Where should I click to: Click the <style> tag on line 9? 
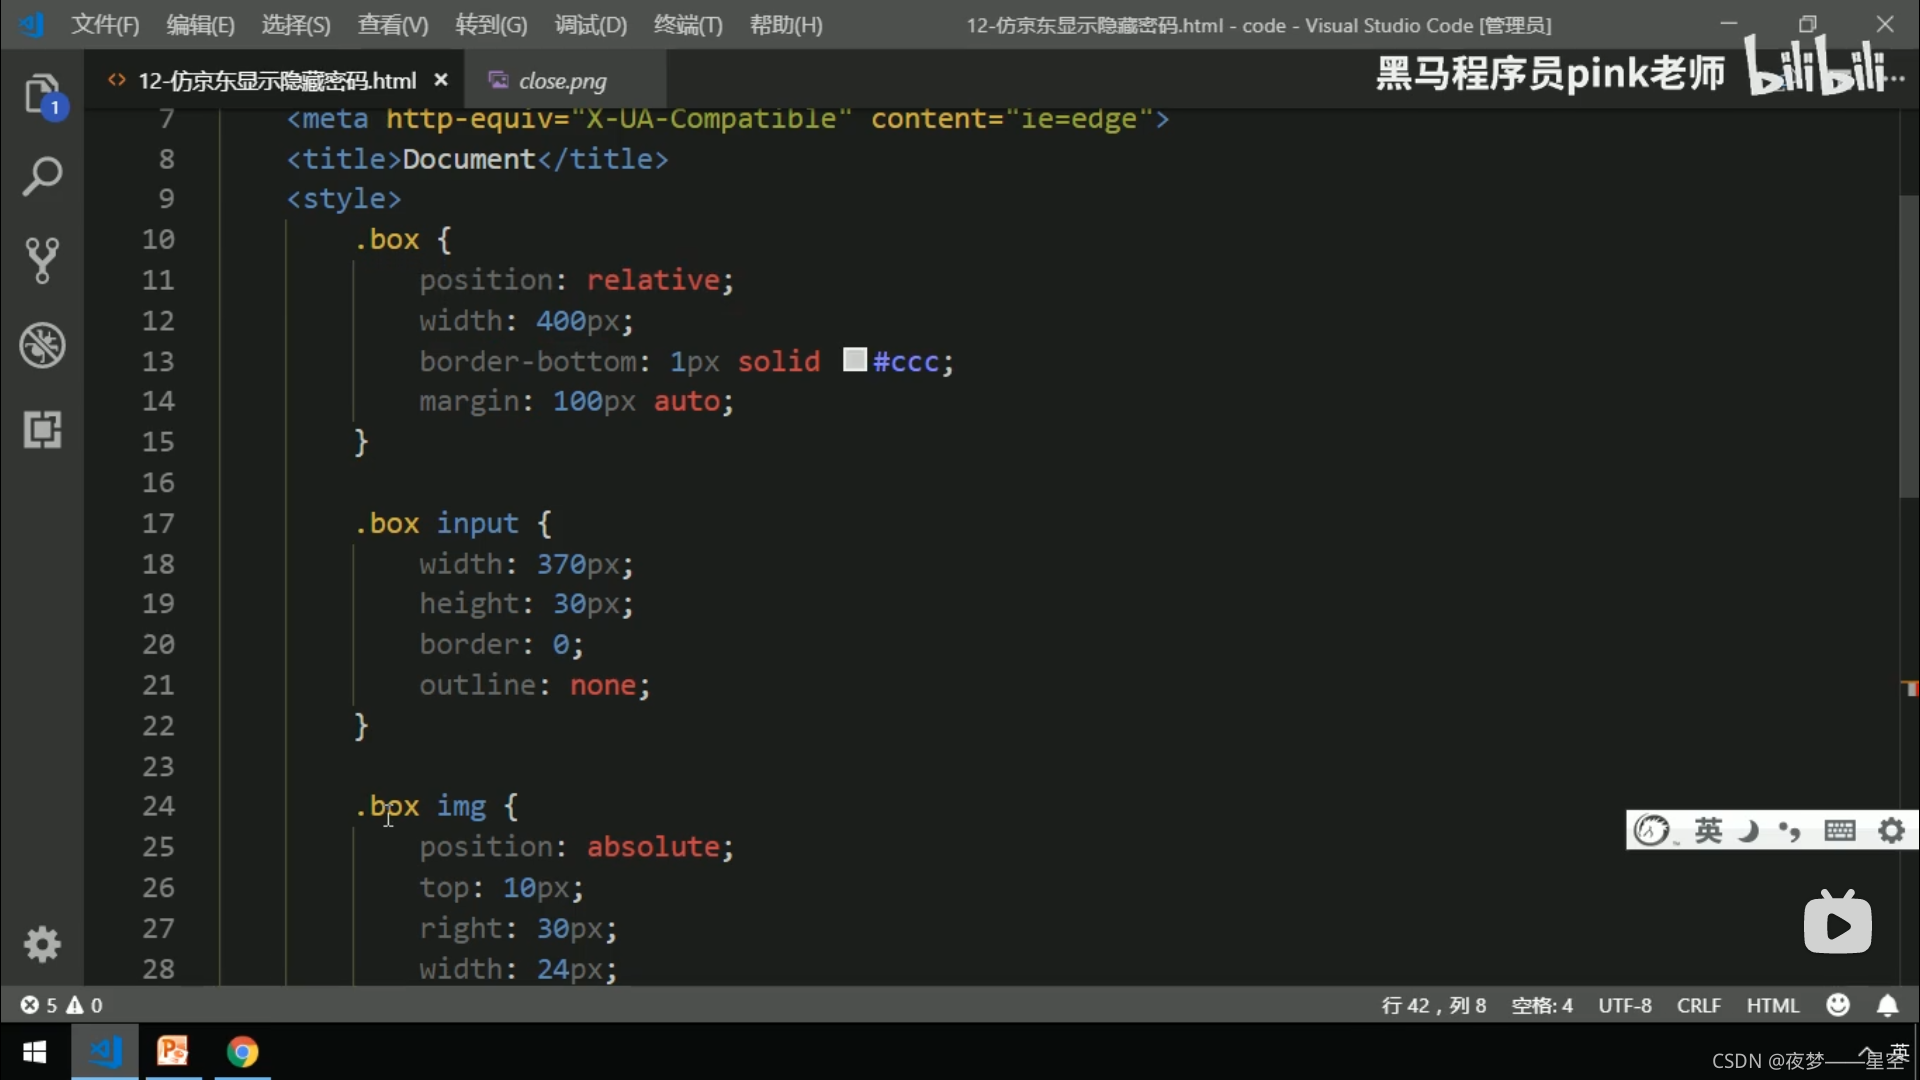pyautogui.click(x=344, y=199)
